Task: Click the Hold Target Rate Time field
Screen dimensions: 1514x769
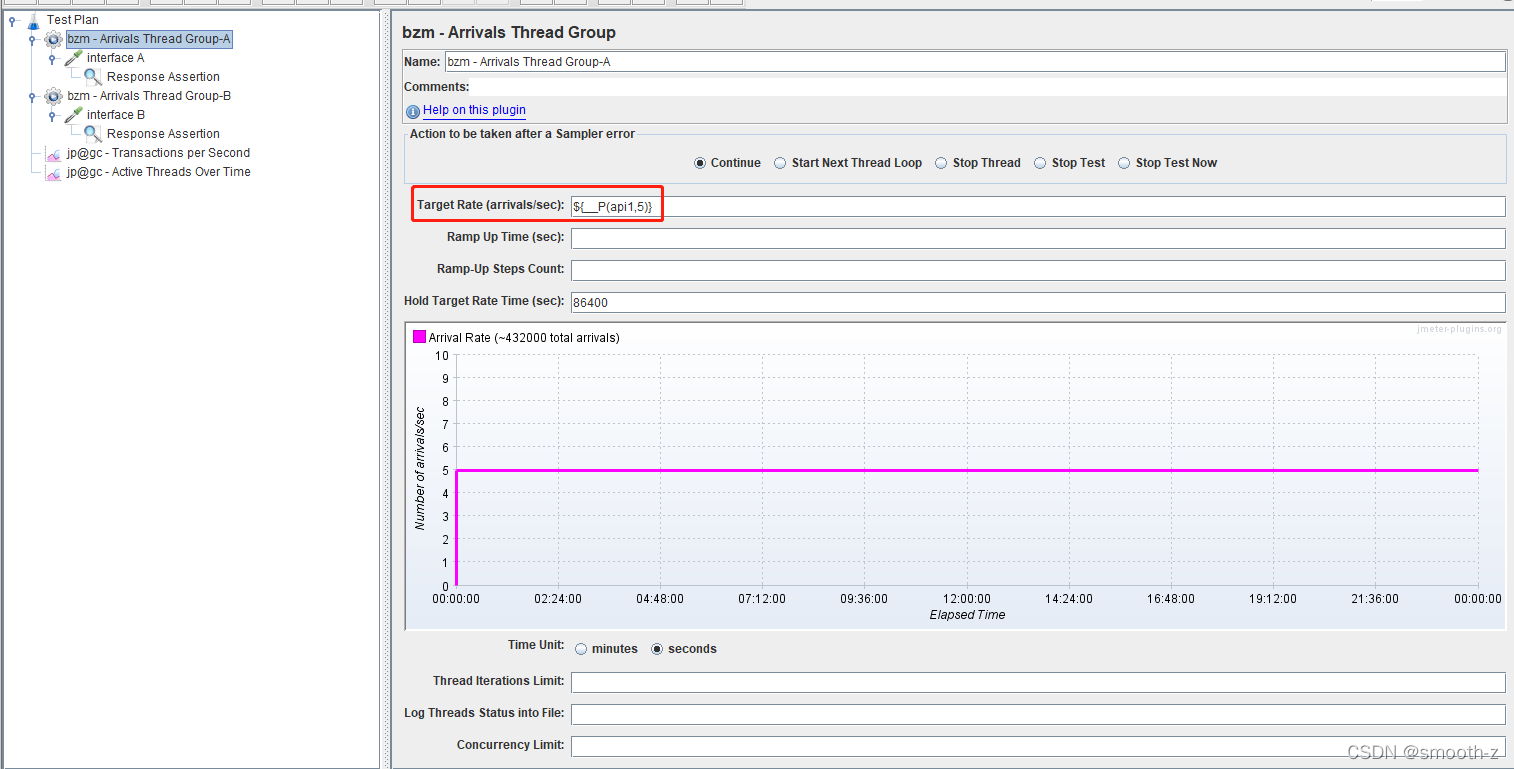Action: 1038,303
